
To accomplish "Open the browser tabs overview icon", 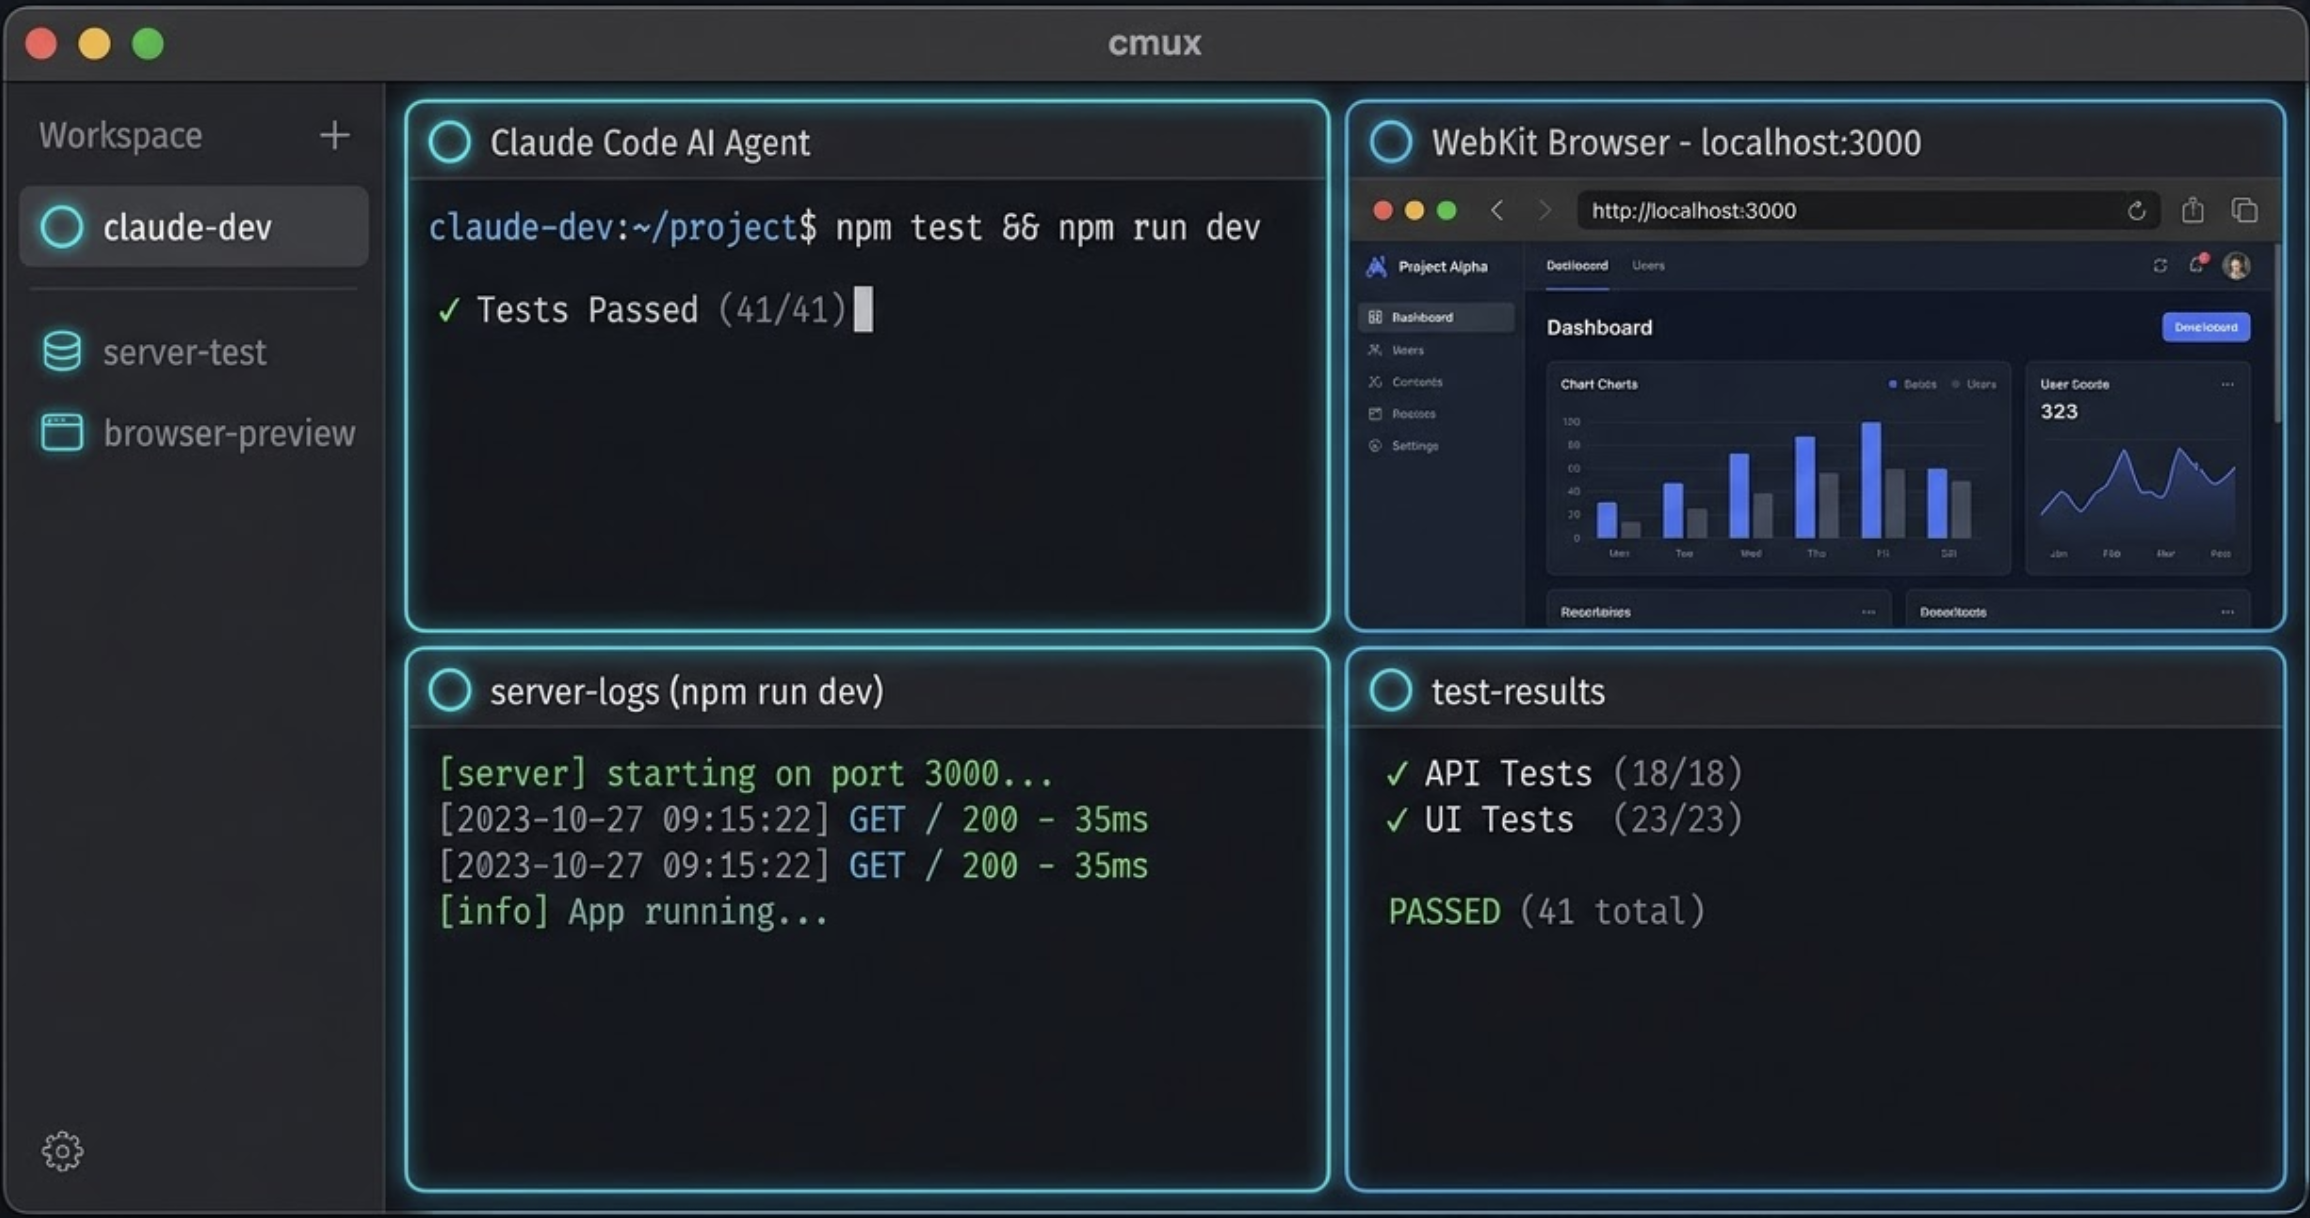I will [x=2244, y=210].
